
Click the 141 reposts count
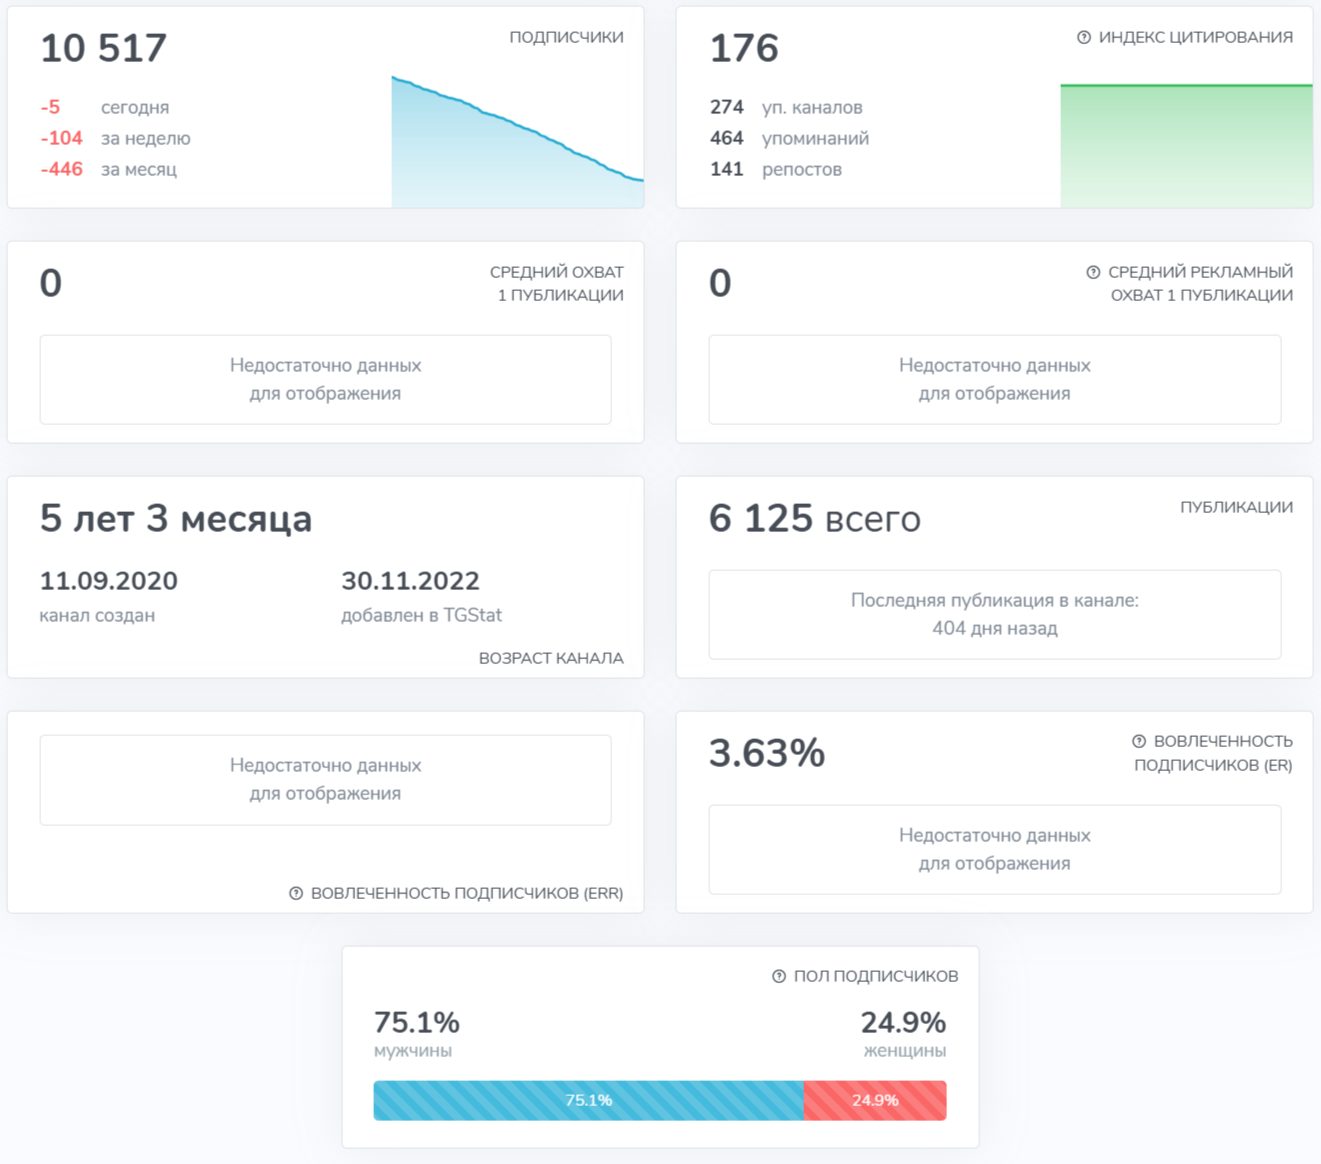[727, 169]
